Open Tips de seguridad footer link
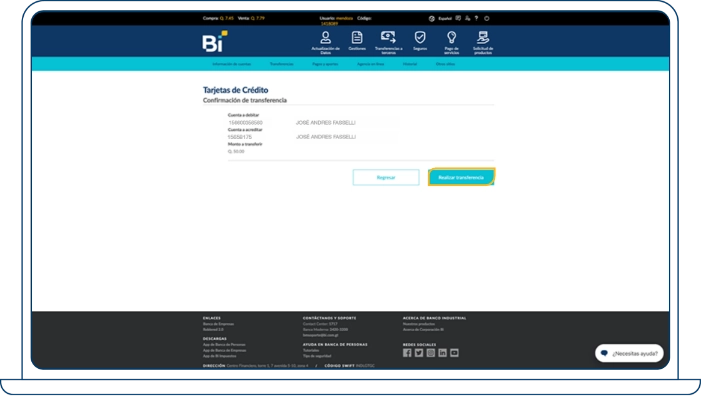 click(317, 356)
